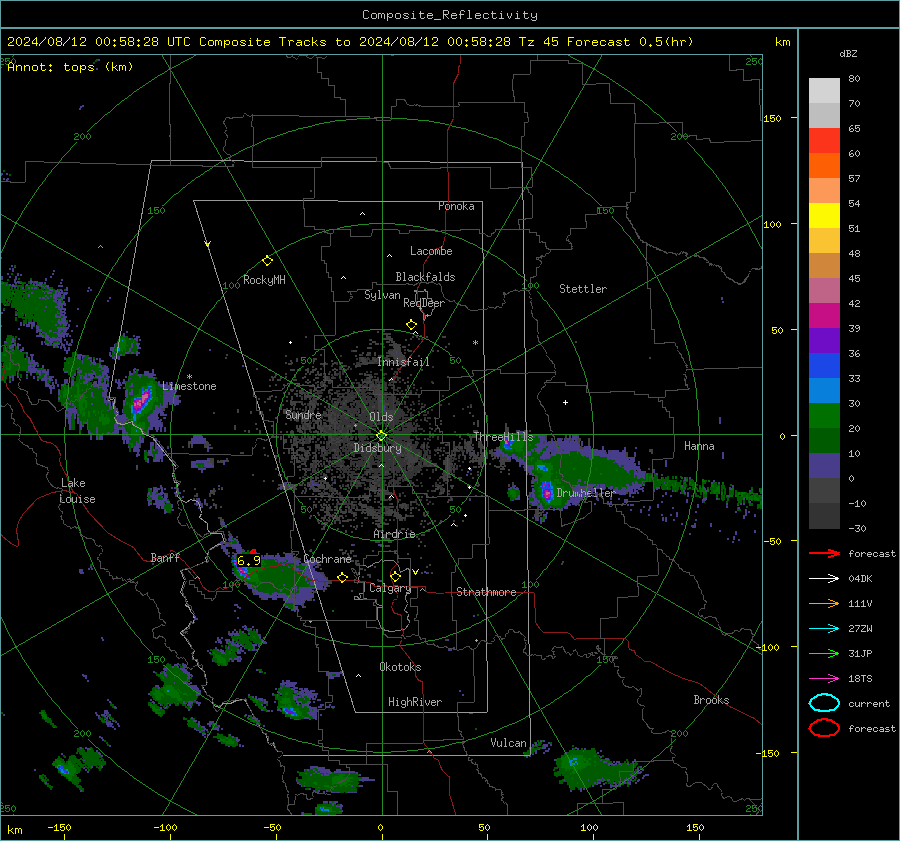Image resolution: width=900 pixels, height=841 pixels.
Task: Click the -30 dBZ scale value
Action: coord(857,528)
